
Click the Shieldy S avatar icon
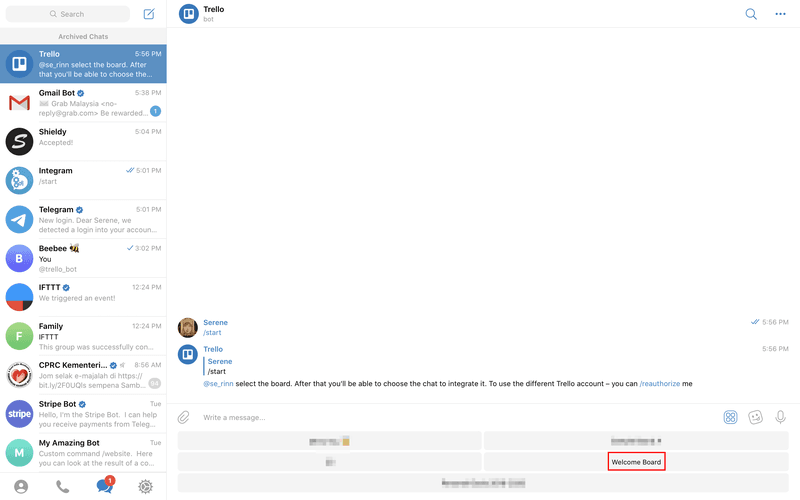[x=19, y=141]
